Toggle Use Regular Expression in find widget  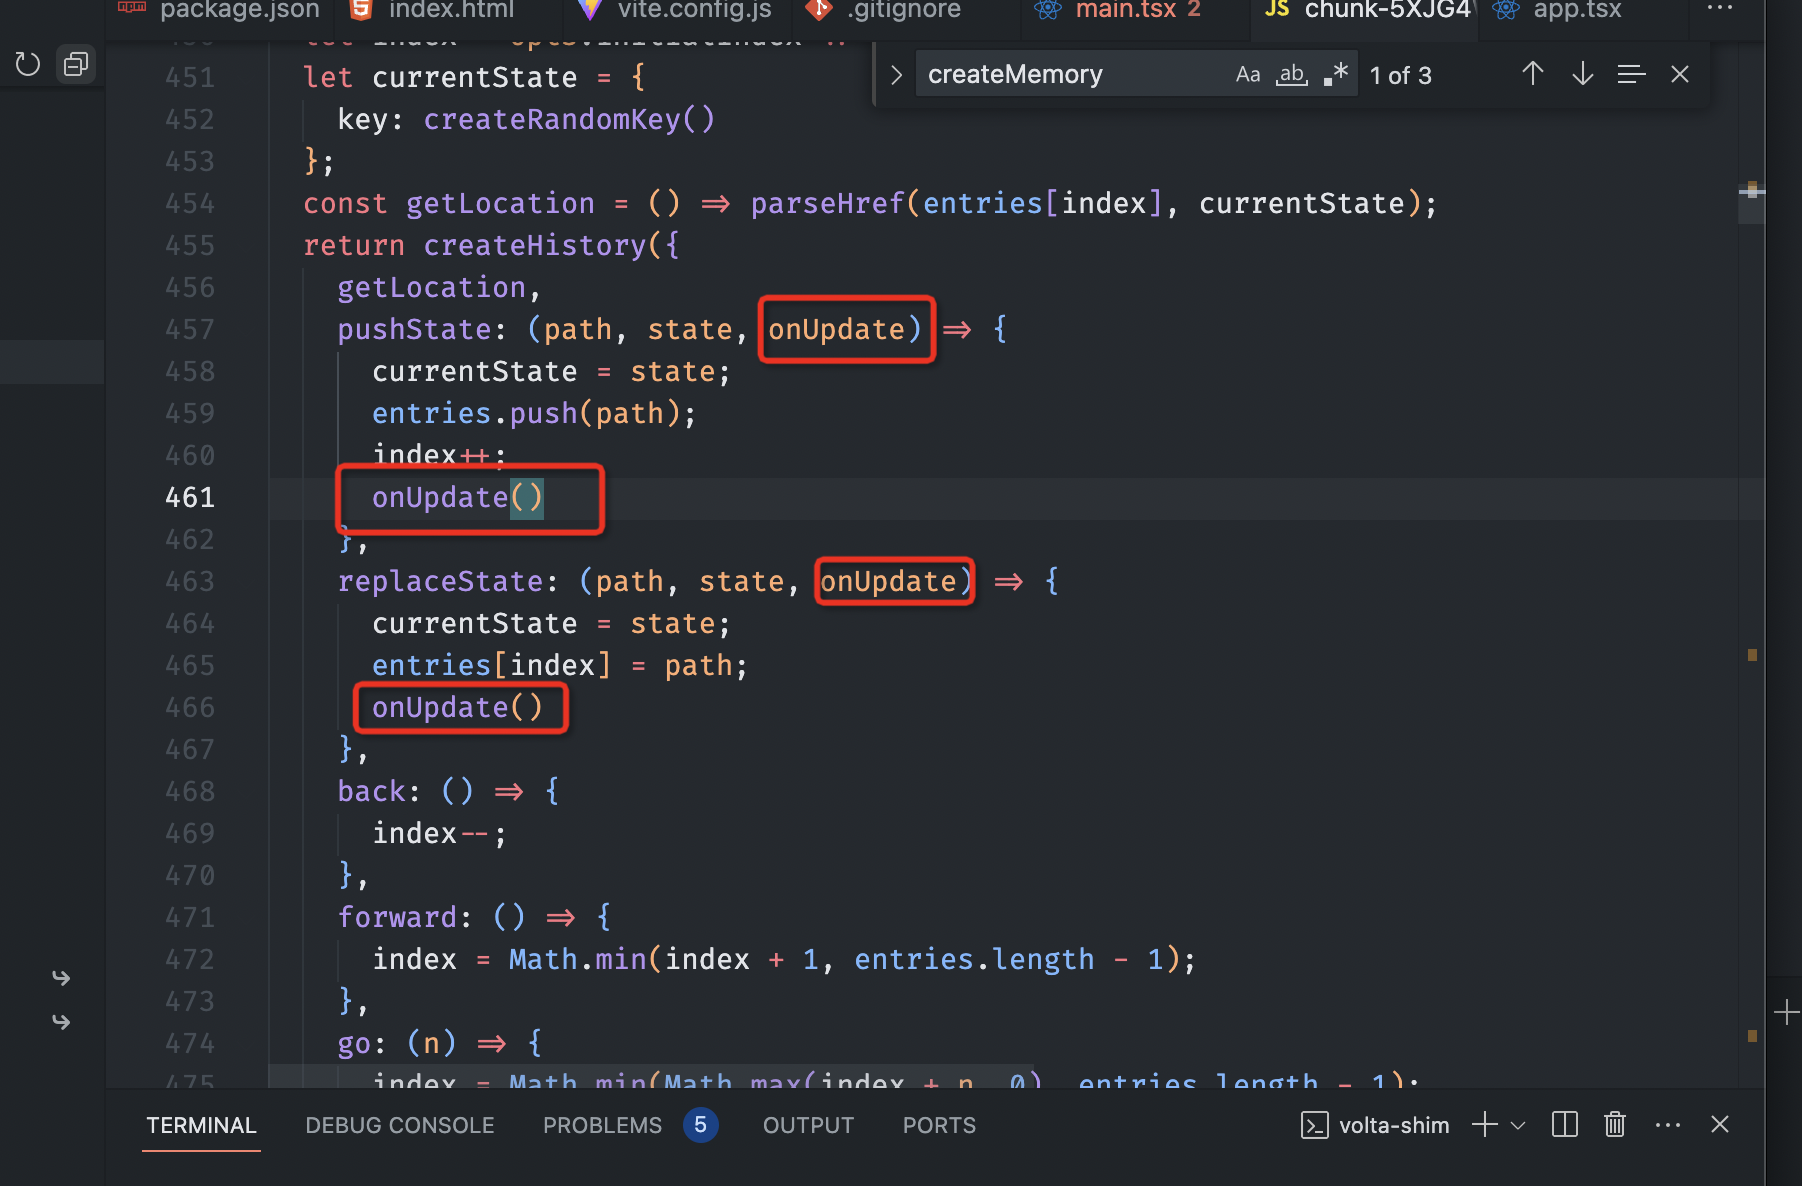click(x=1336, y=75)
